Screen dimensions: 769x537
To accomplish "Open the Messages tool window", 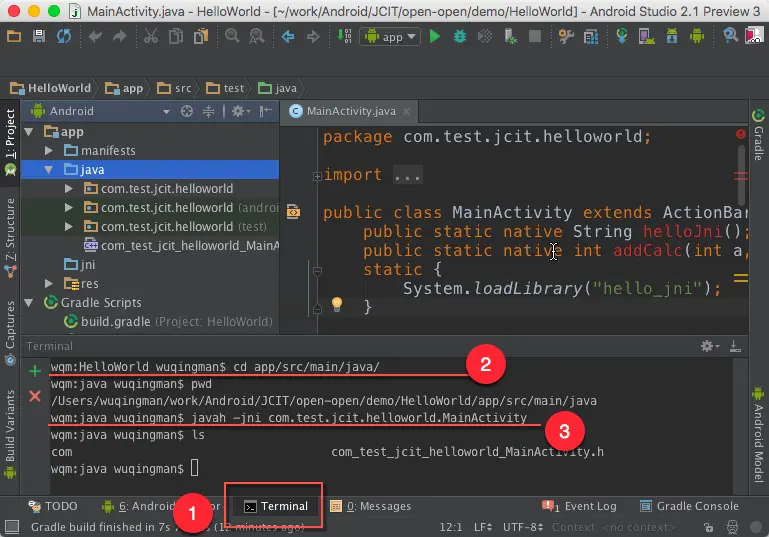I will pos(370,506).
